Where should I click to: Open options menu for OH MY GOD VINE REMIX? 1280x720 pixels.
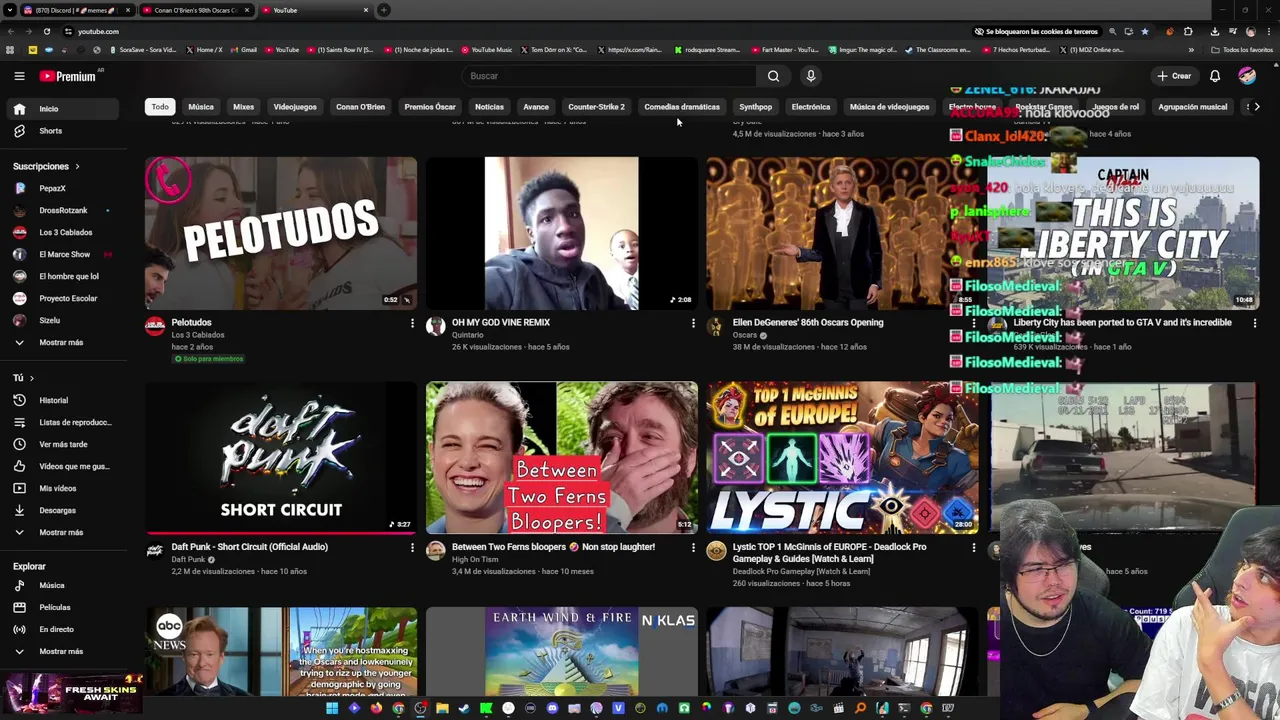693,323
